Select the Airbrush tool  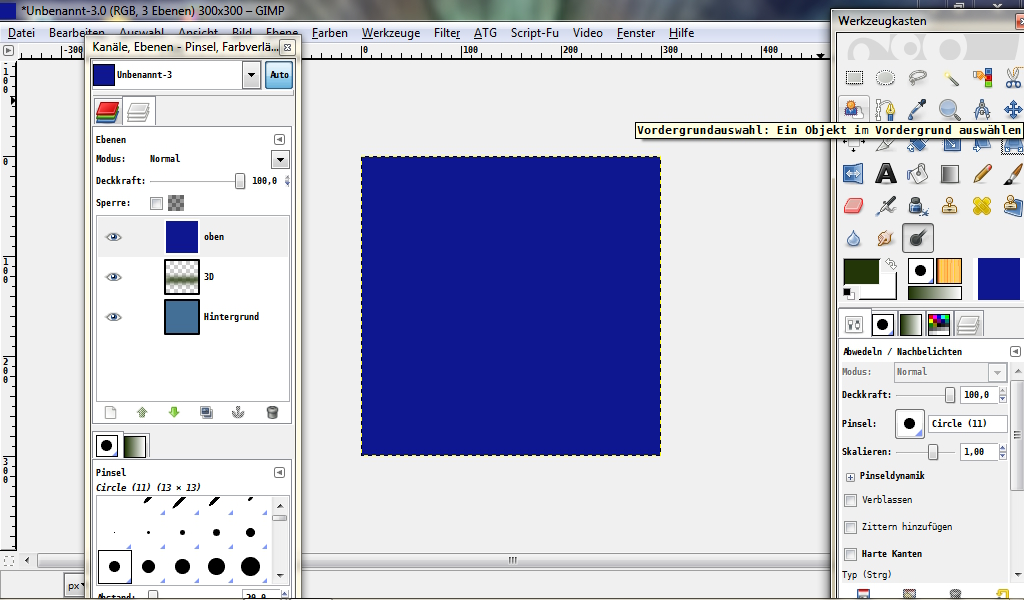click(886, 206)
